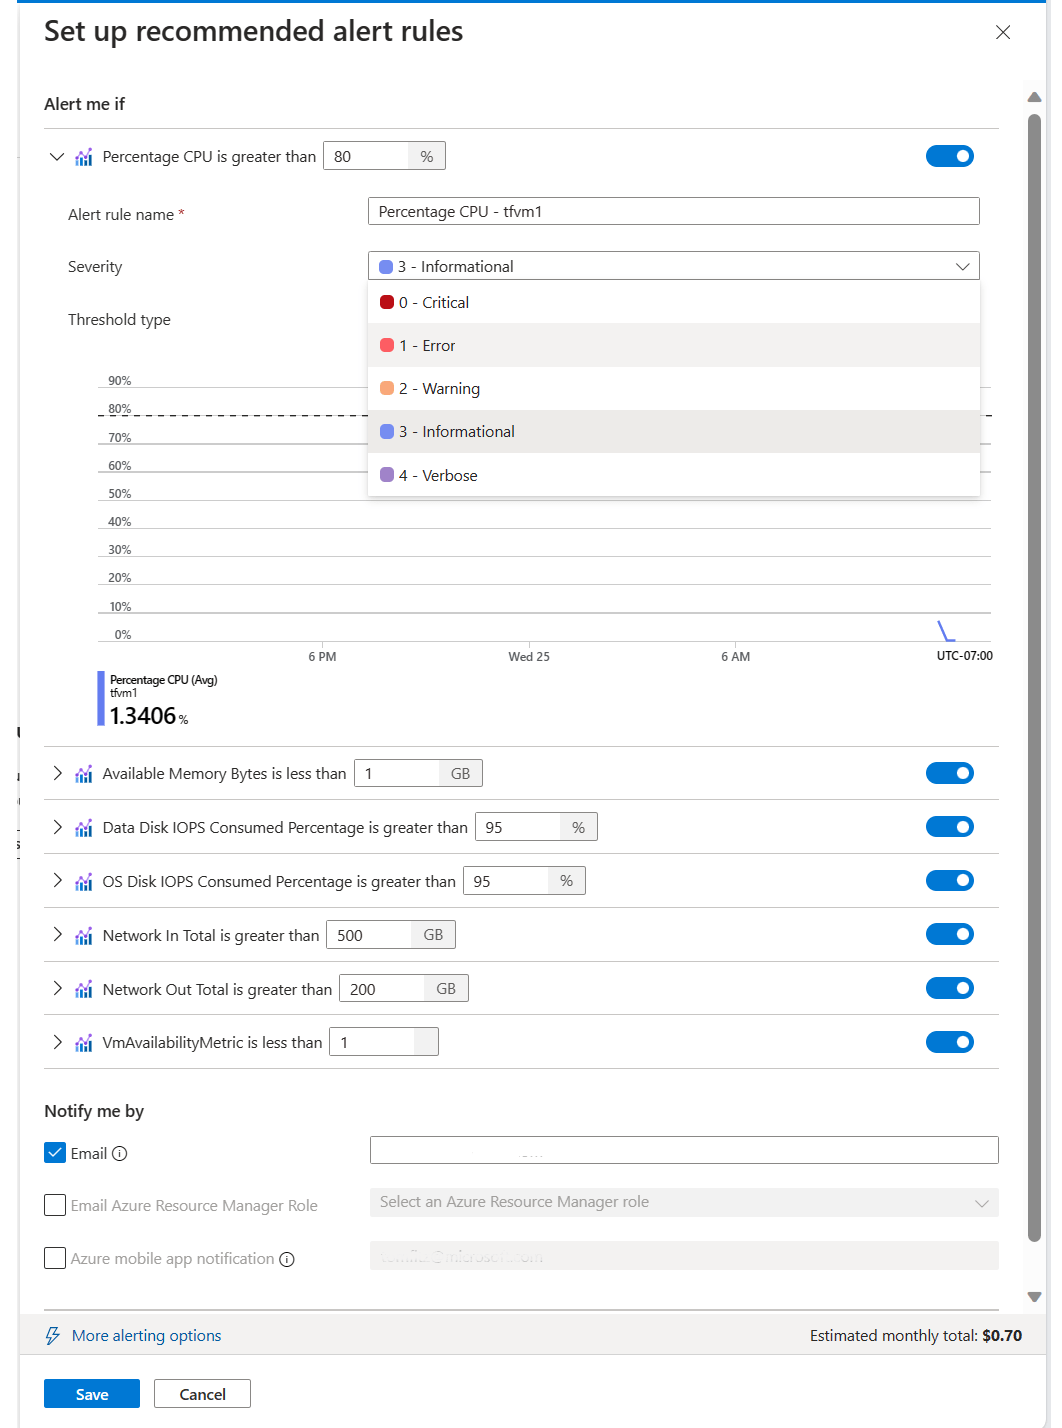Enable Azure mobile app notification checkbox

(55, 1257)
